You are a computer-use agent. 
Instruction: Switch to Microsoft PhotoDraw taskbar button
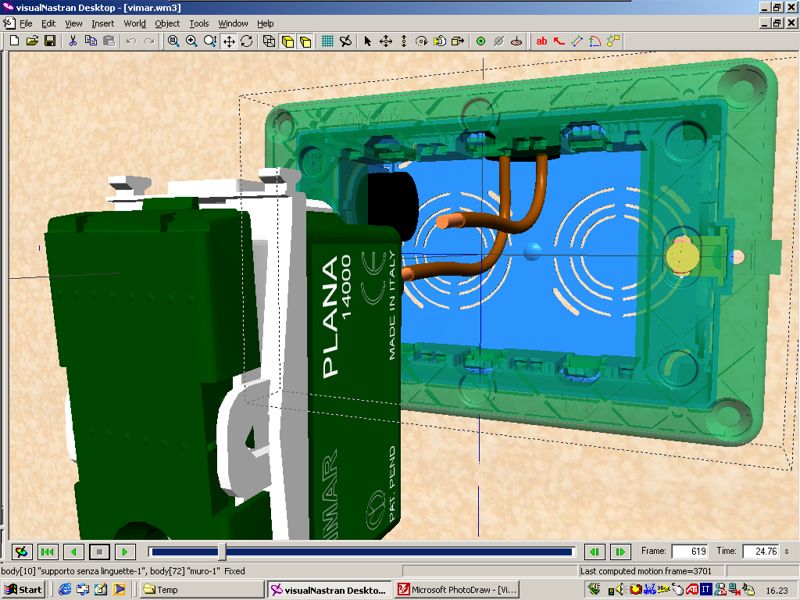click(x=458, y=590)
